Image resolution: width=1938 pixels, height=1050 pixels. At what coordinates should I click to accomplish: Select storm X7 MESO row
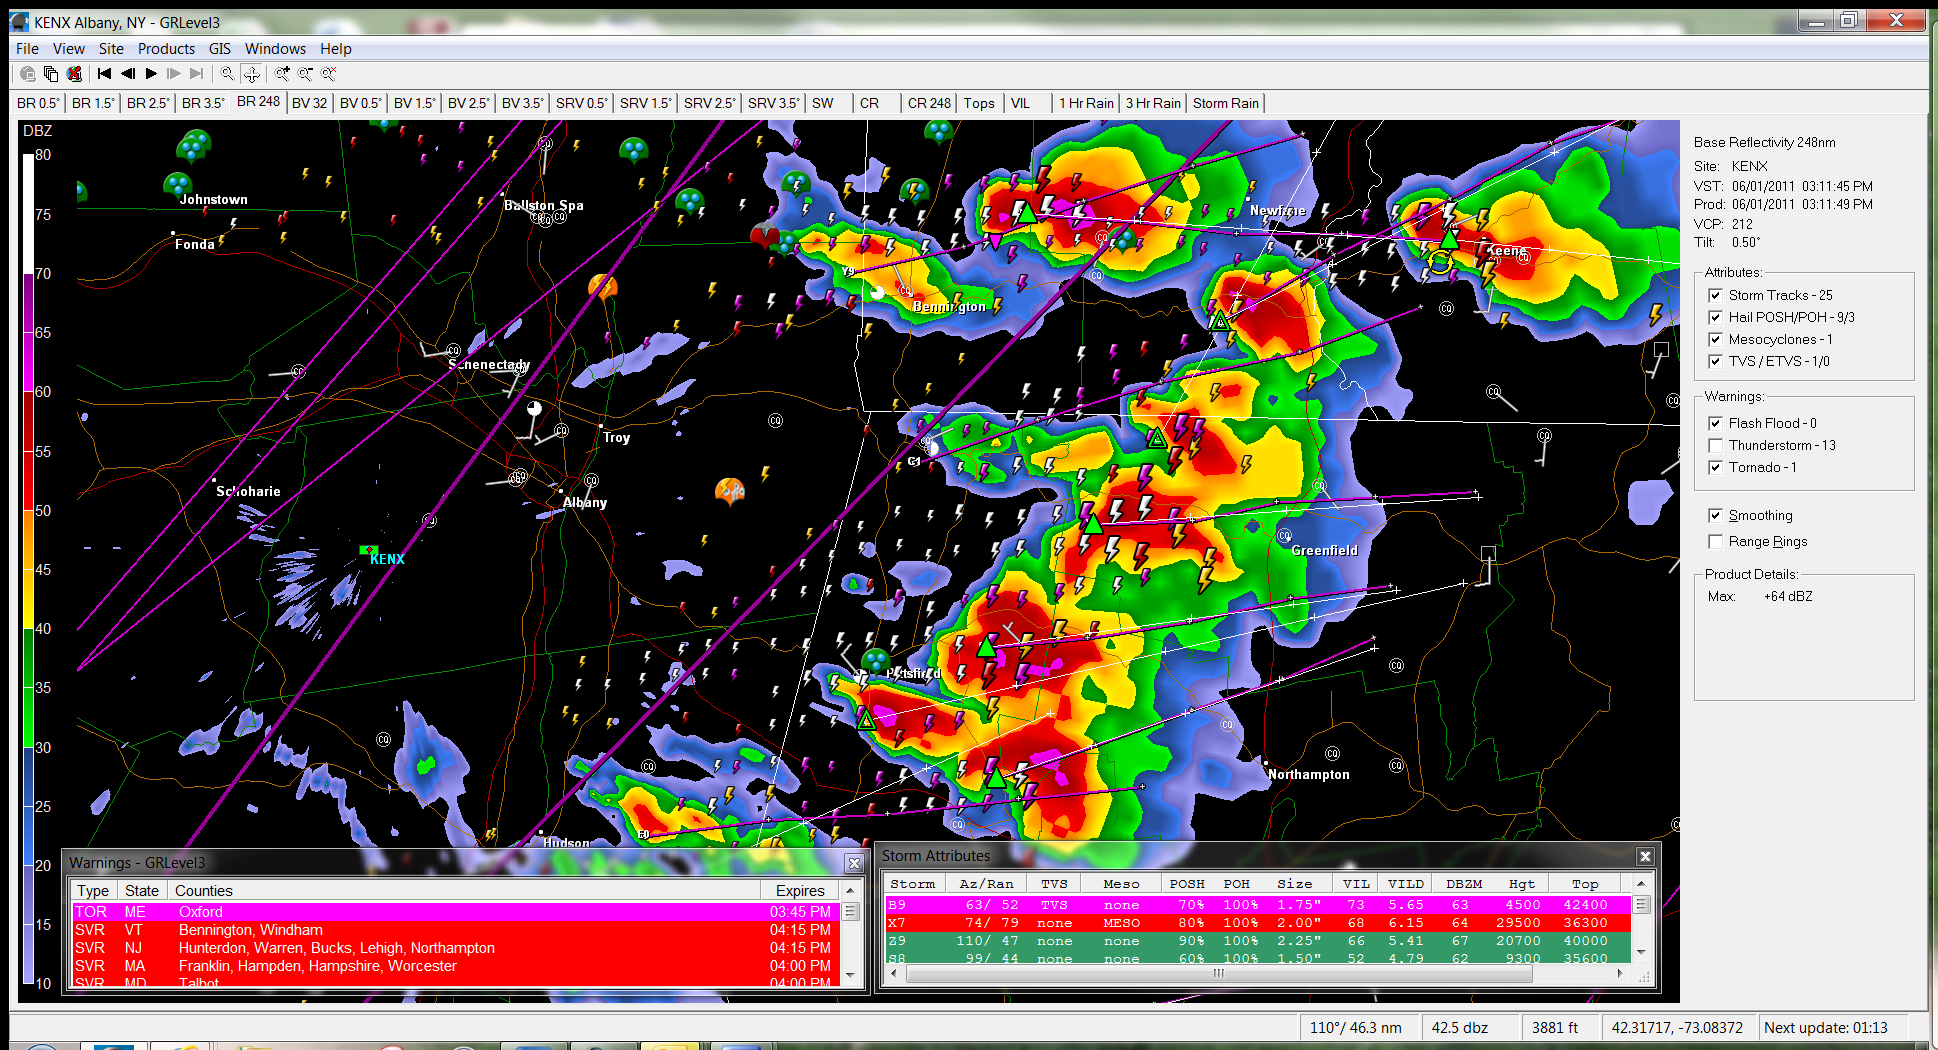[1258, 923]
